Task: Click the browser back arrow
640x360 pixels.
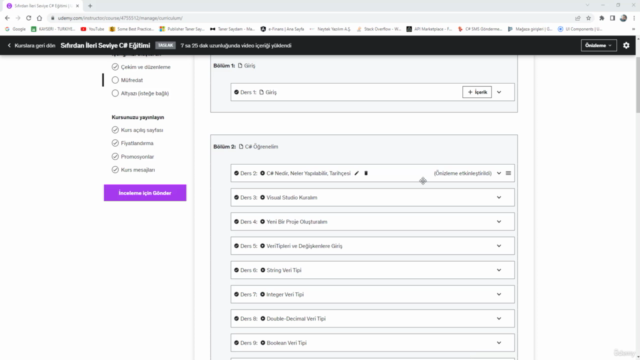Action: [x=7, y=18]
